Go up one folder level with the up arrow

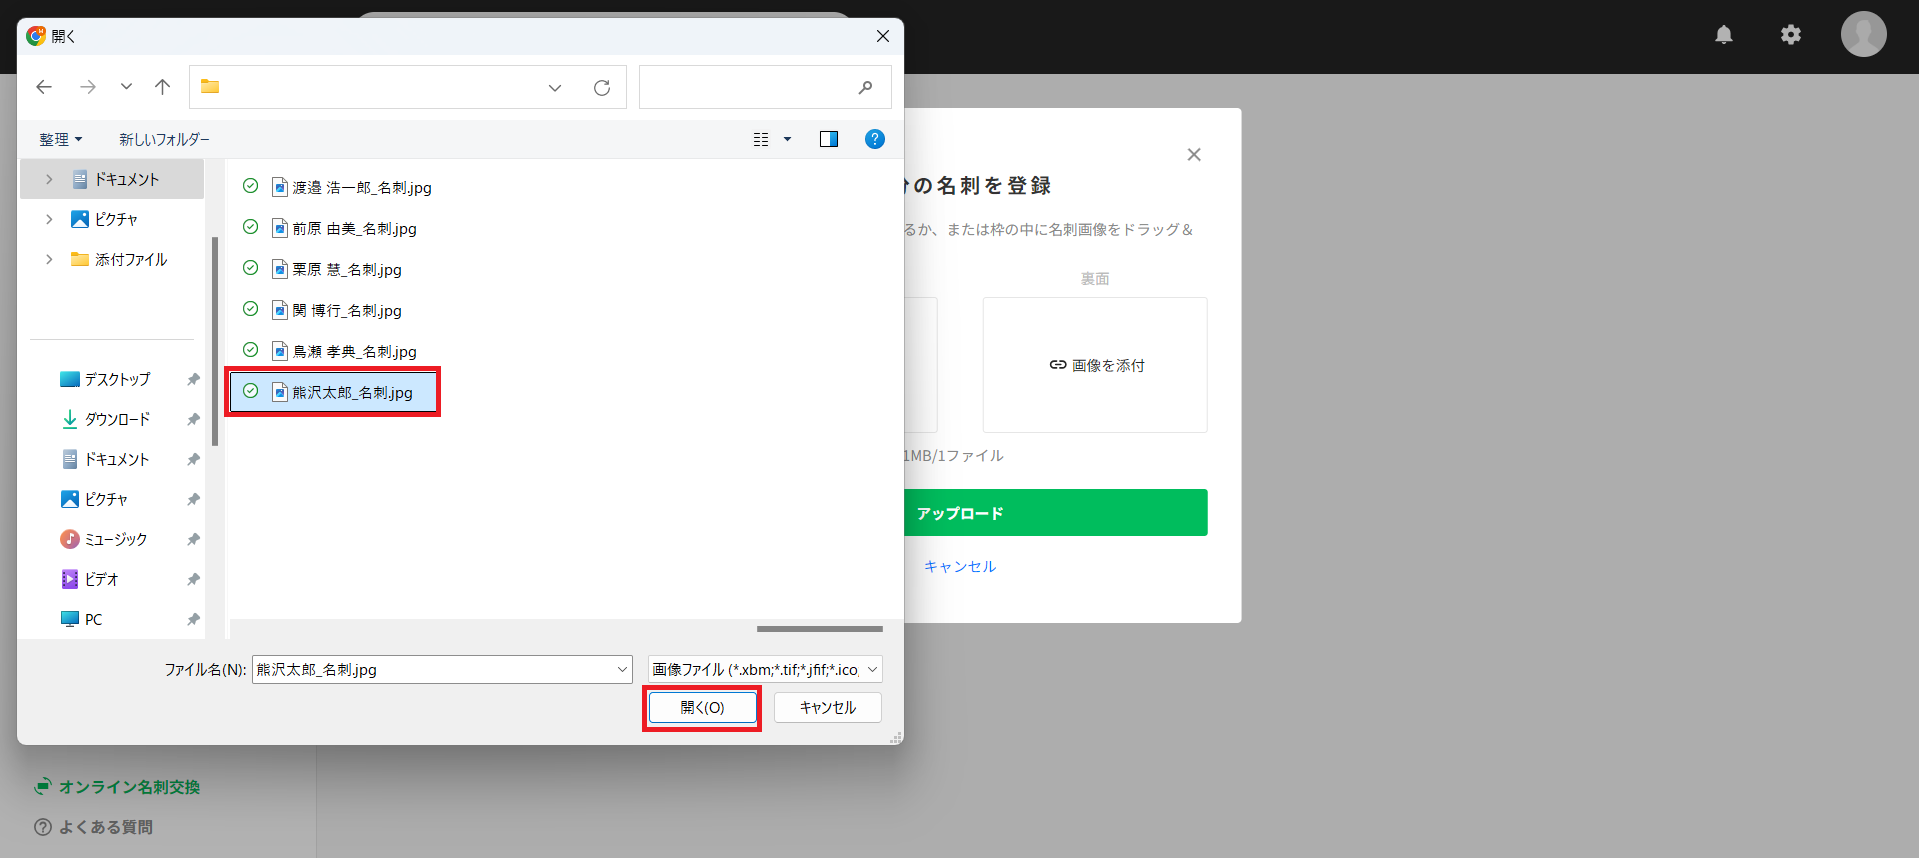click(x=163, y=87)
